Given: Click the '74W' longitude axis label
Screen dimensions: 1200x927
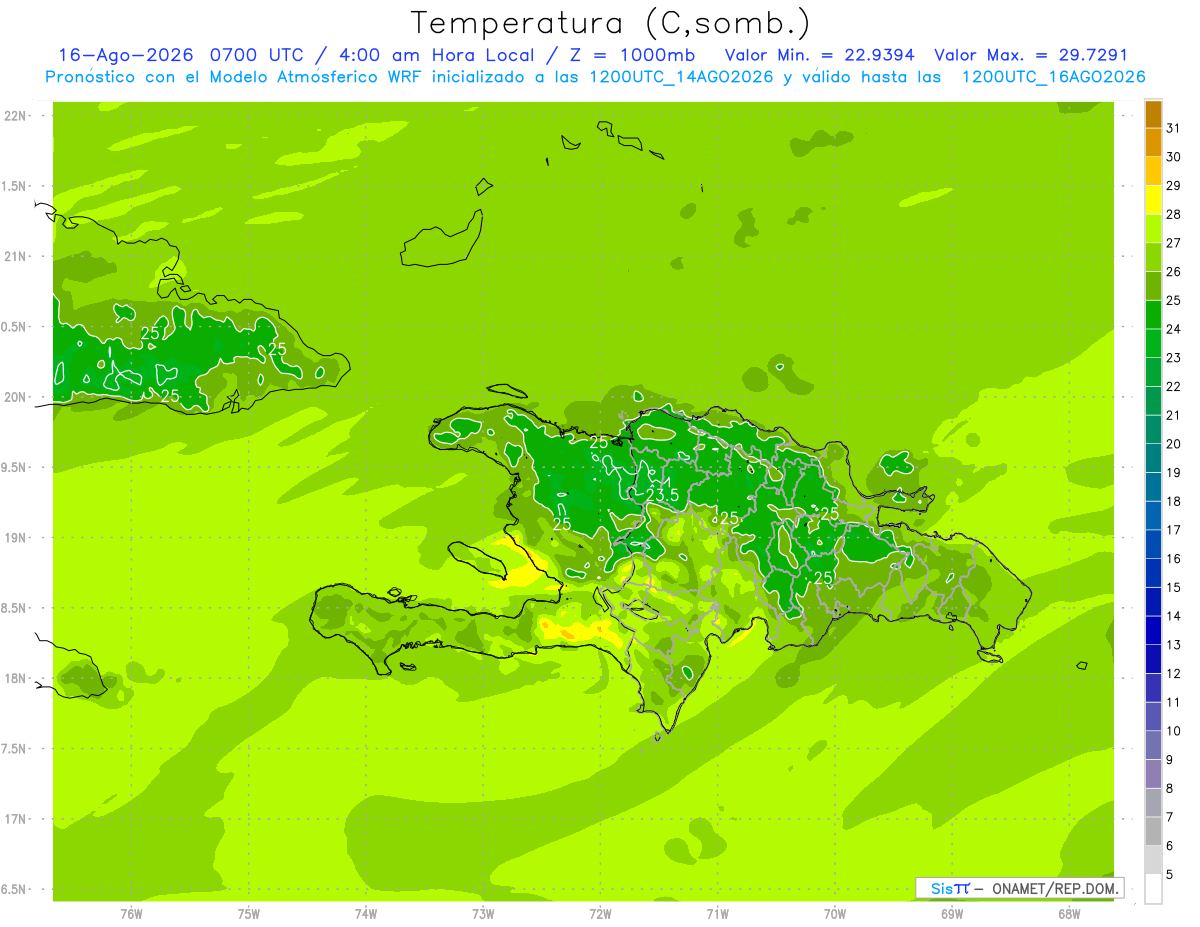Looking at the screenshot, I should pyautogui.click(x=366, y=913).
